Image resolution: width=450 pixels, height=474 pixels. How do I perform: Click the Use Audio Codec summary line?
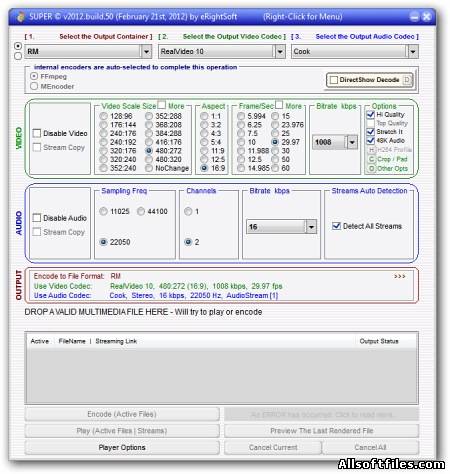click(156, 296)
